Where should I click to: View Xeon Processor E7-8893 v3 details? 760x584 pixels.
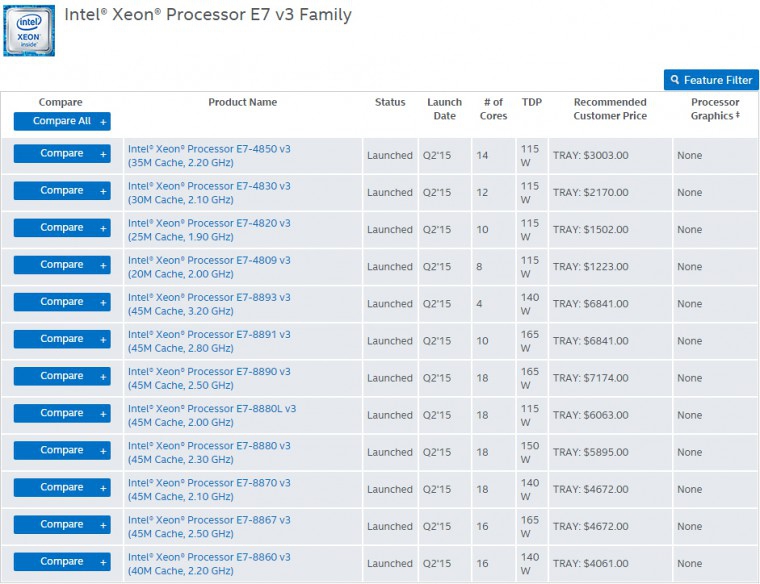(x=209, y=304)
